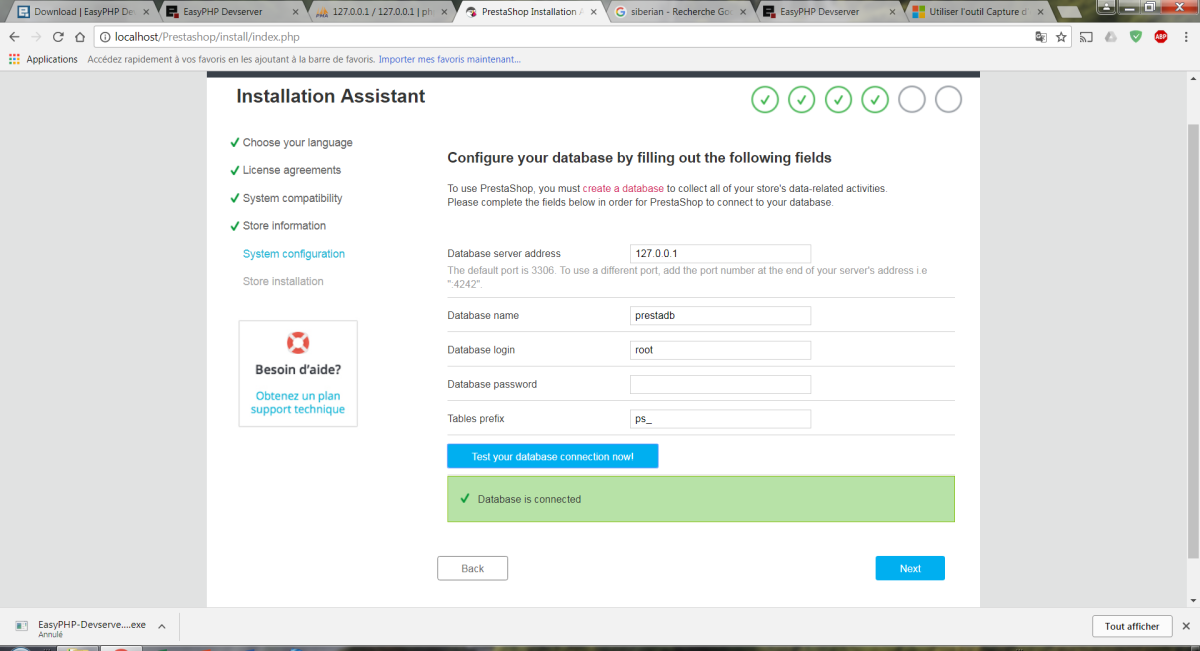Screen dimensions: 1200x651
Task: Go to Store information step
Action: pyautogui.click(x=284, y=226)
